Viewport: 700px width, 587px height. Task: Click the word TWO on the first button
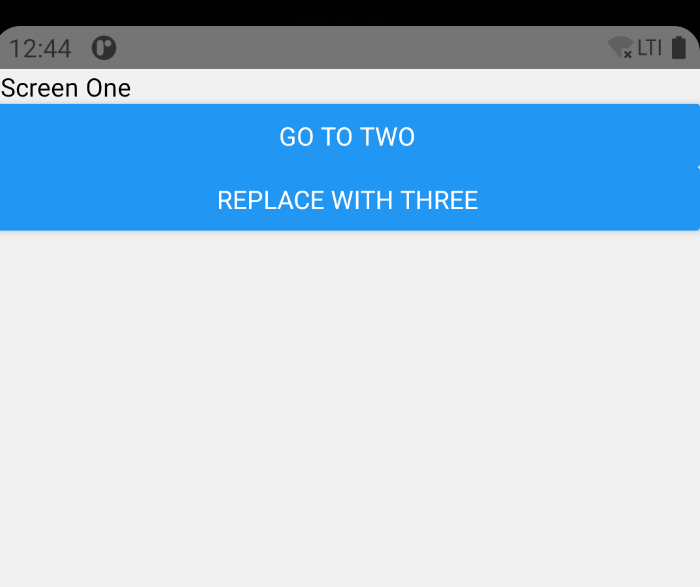[x=388, y=137]
